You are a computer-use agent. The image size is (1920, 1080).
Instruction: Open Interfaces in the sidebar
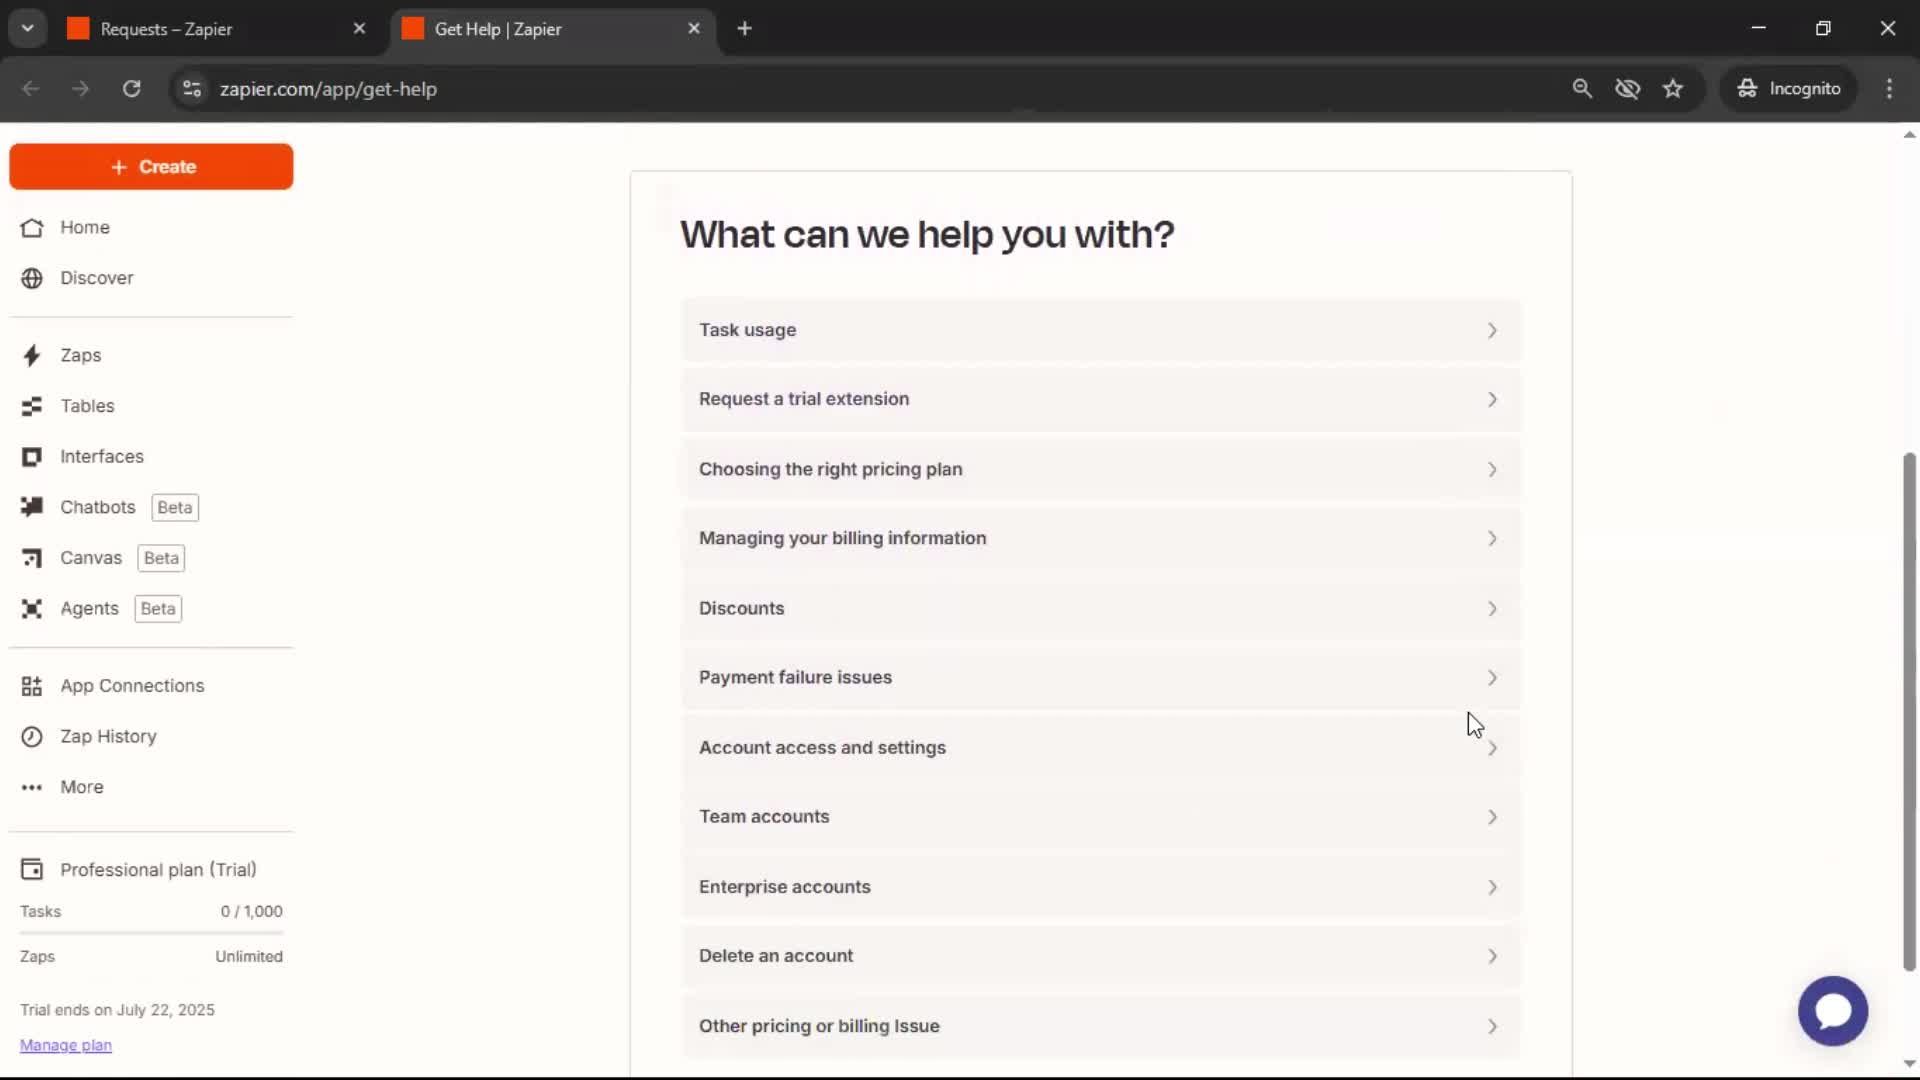tap(102, 457)
